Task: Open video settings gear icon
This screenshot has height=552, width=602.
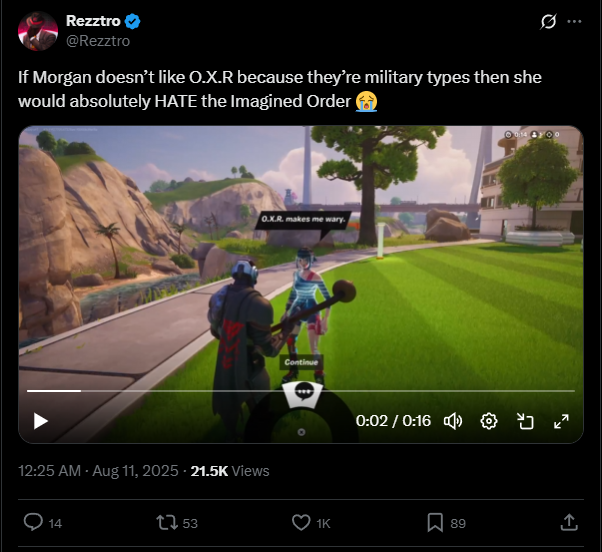Action: pos(489,421)
